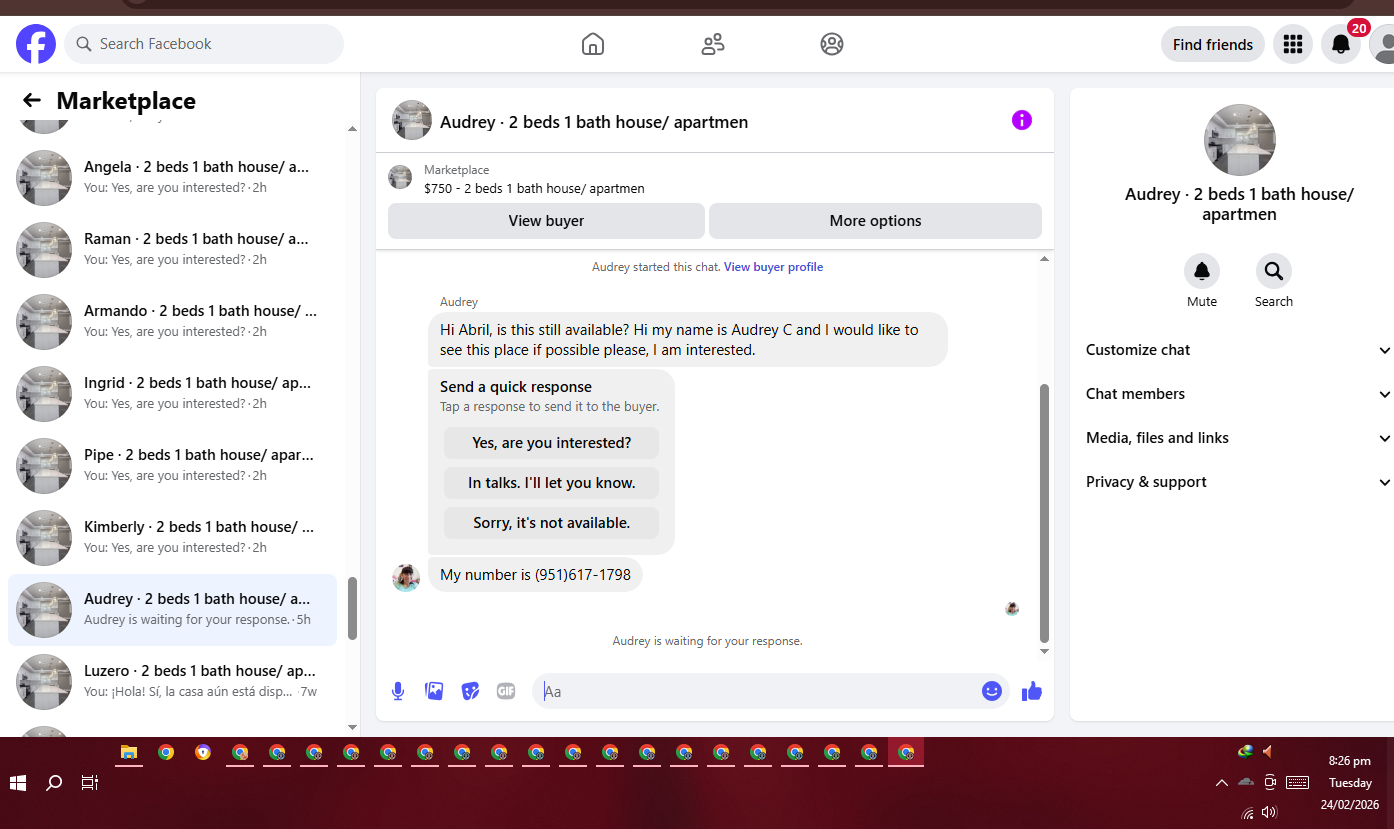Open Task View on the taskbar
This screenshot has height=829, width=1394.
pos(90,783)
